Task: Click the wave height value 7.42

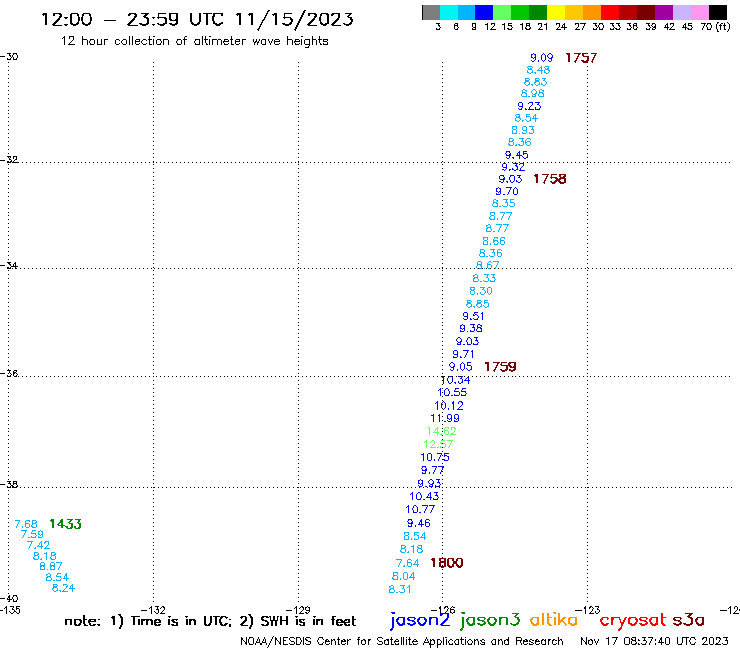Action: click(38, 545)
